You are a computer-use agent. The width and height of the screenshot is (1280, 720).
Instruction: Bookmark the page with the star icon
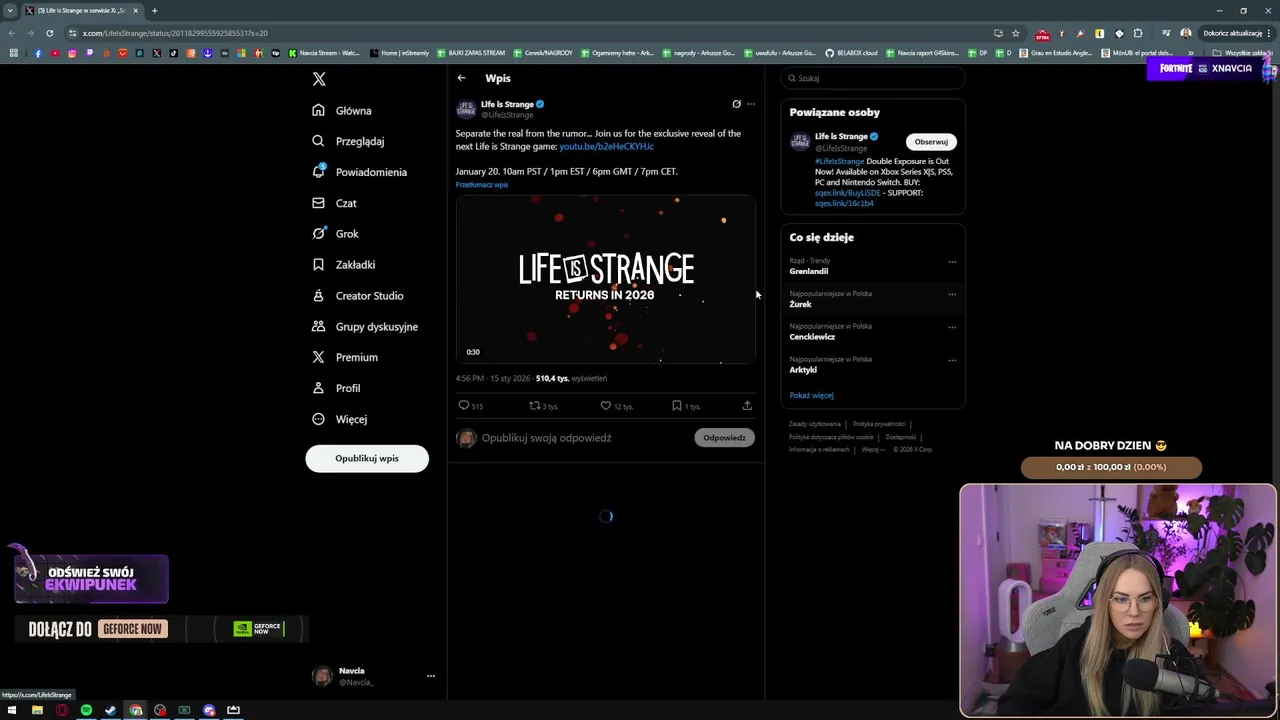(1016, 33)
